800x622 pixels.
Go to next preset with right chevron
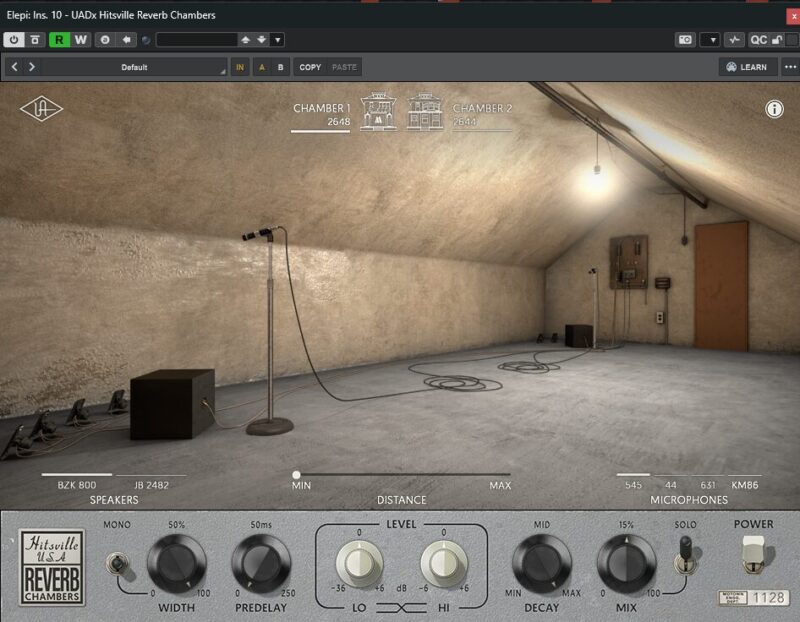click(x=32, y=67)
